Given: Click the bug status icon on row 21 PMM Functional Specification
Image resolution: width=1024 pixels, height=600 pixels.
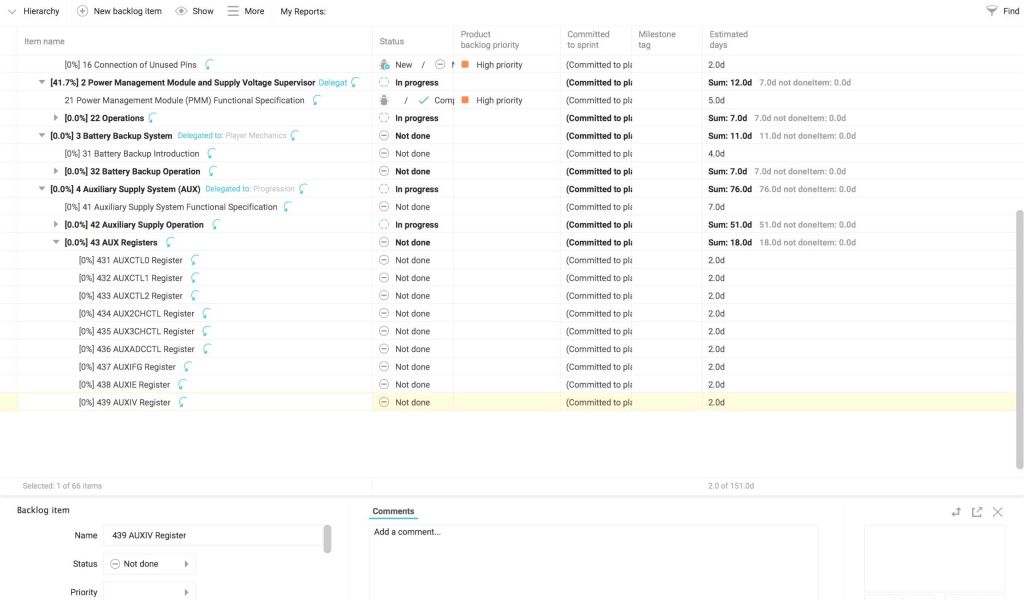Looking at the screenshot, I should coord(384,100).
